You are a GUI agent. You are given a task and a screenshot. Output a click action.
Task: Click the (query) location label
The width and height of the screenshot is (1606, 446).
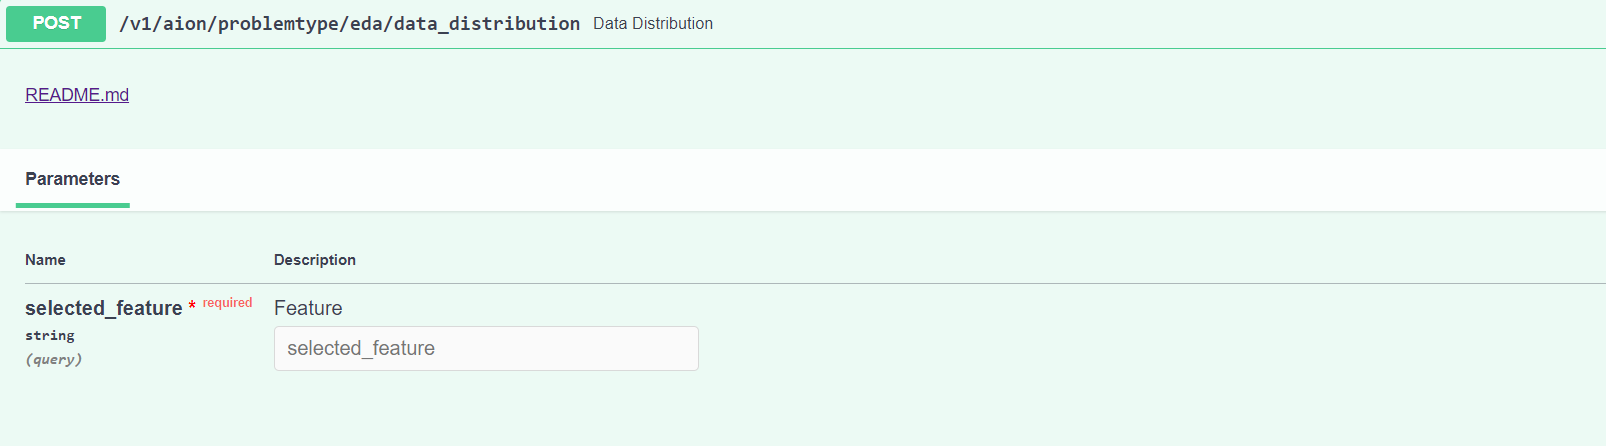[x=54, y=359]
